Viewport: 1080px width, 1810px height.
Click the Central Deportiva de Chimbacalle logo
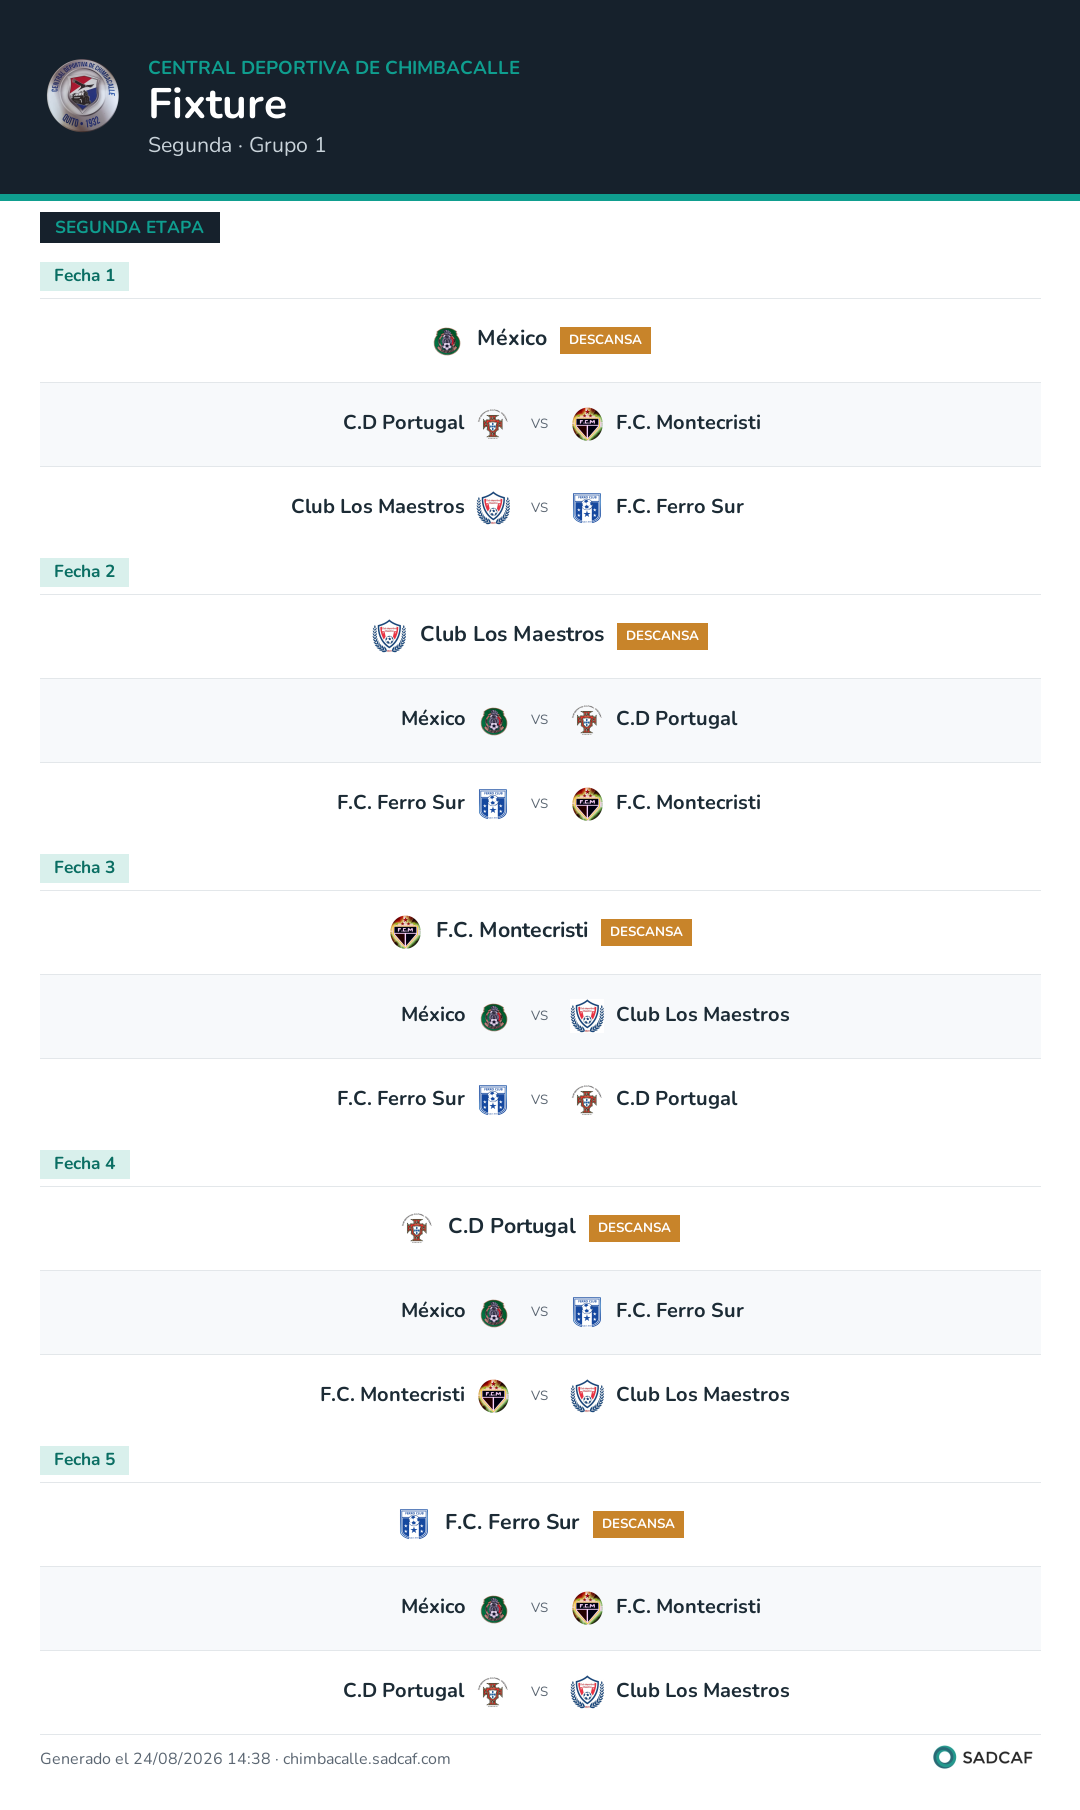(x=83, y=96)
